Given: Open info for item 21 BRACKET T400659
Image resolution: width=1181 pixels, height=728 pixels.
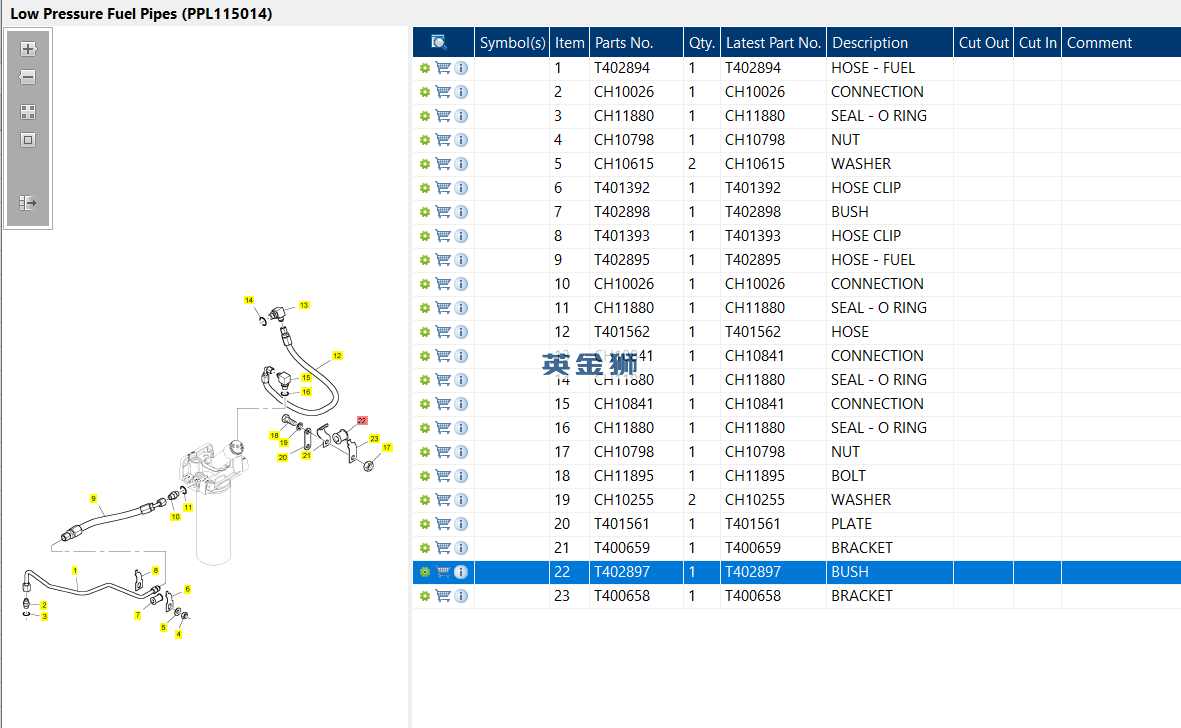Looking at the screenshot, I should [x=461, y=548].
